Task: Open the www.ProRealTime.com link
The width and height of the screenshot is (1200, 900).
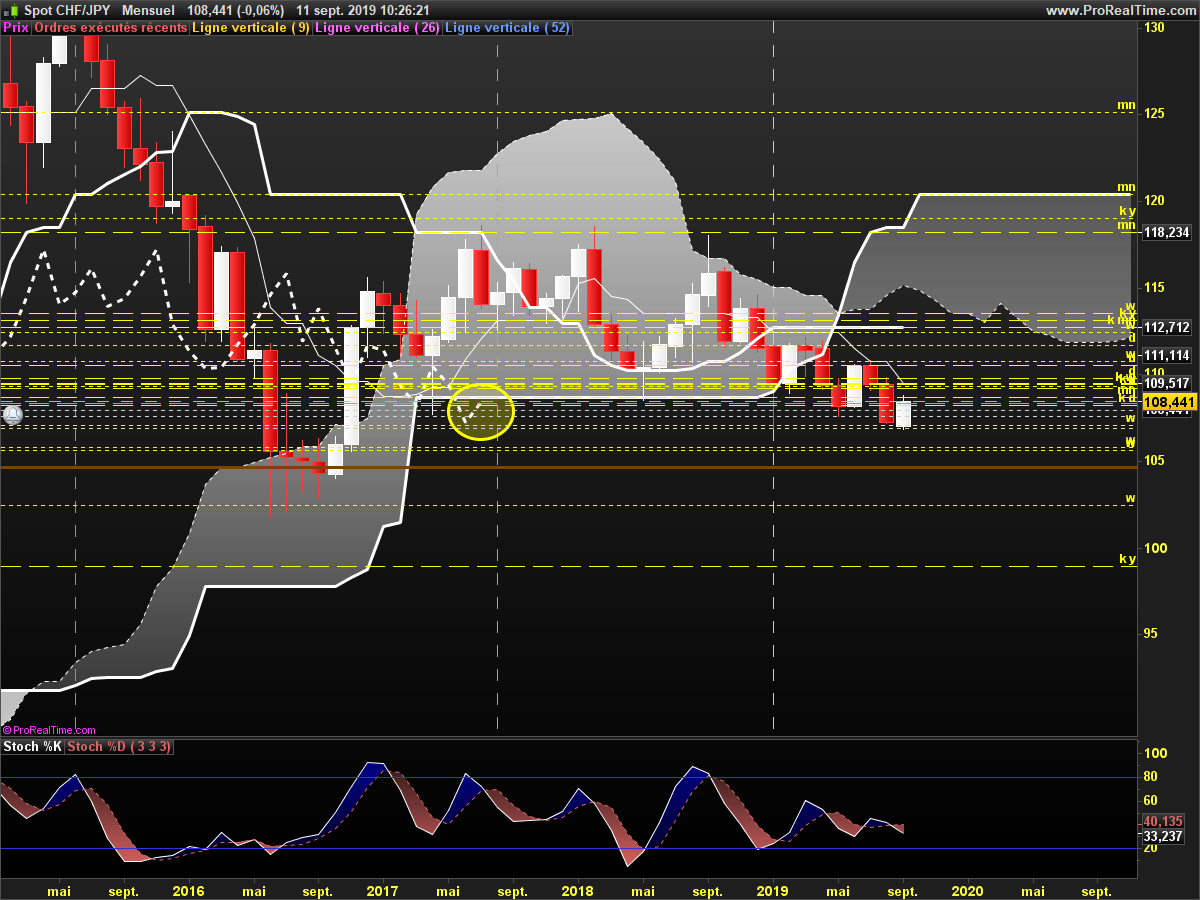Action: (1120, 10)
